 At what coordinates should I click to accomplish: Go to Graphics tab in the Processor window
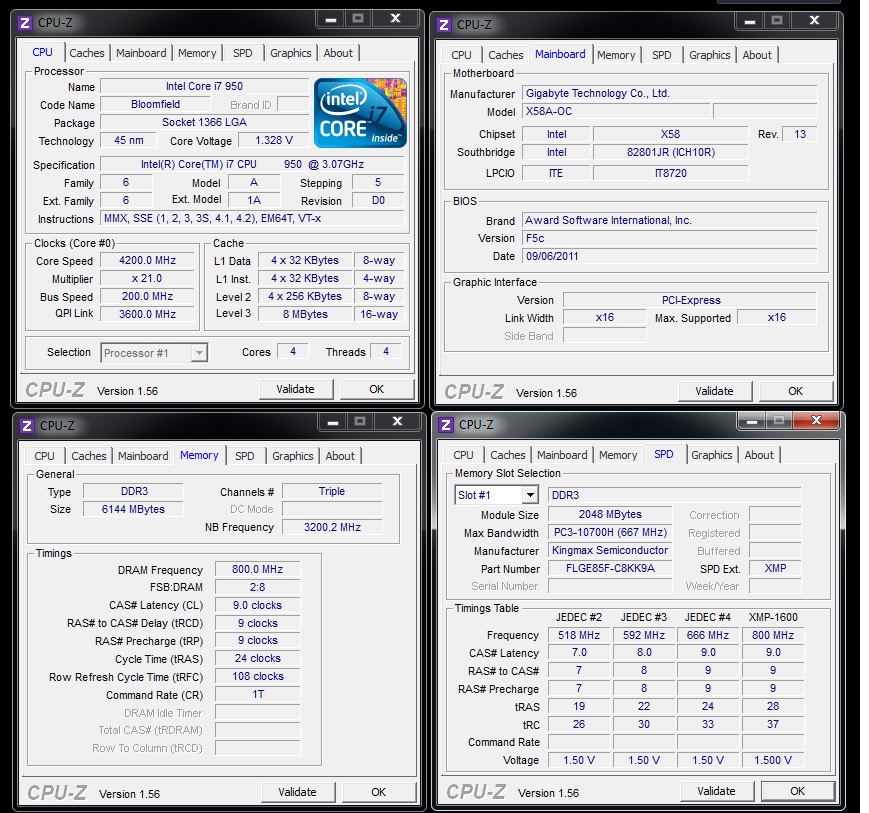[290, 53]
